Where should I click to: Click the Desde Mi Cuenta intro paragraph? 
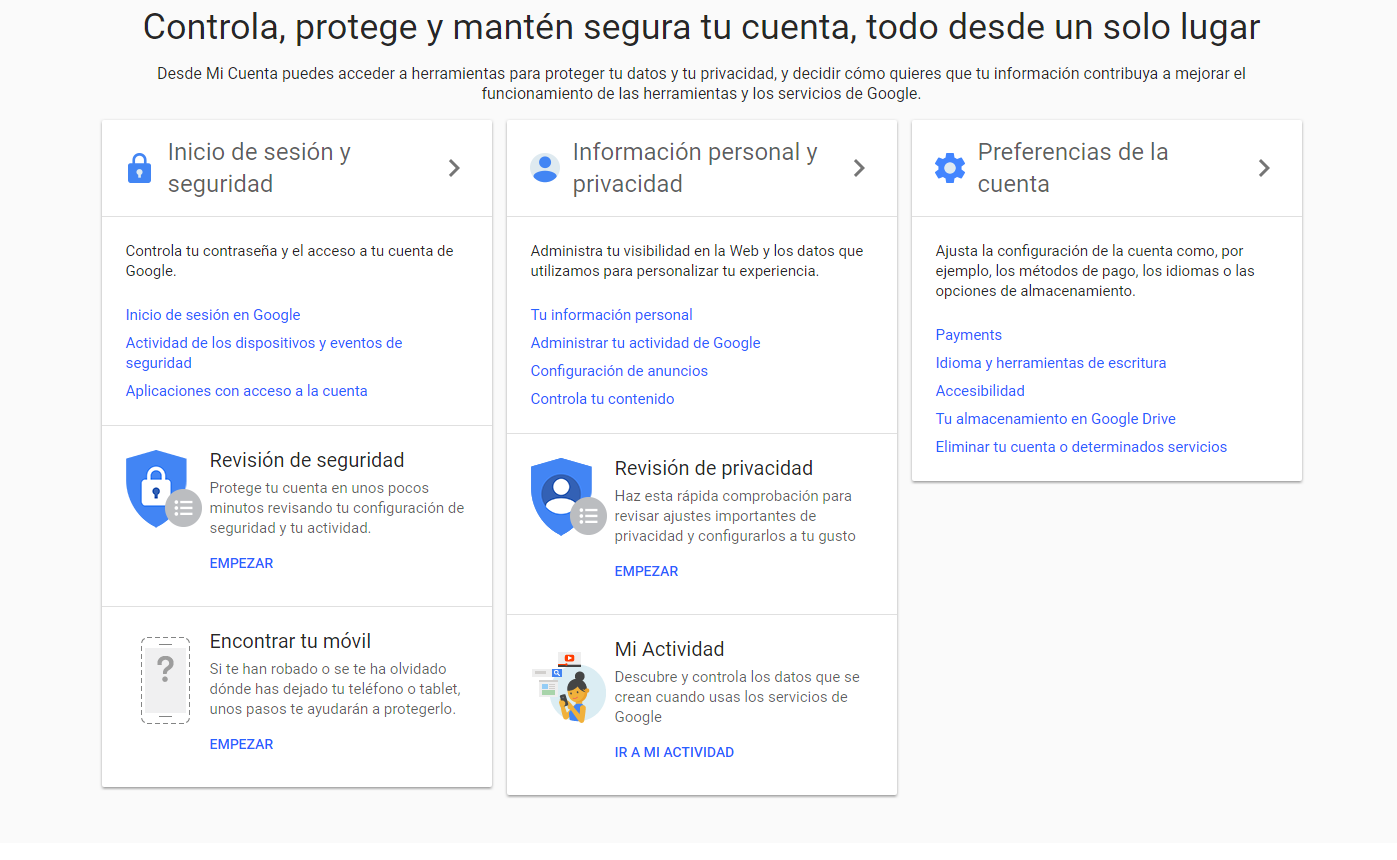(701, 83)
